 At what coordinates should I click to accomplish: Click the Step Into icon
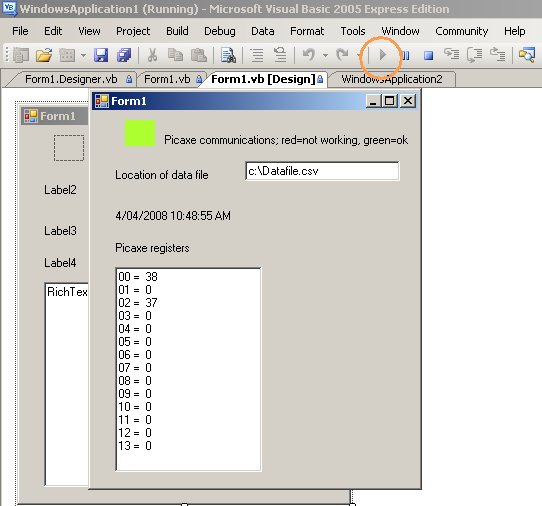tap(451, 55)
